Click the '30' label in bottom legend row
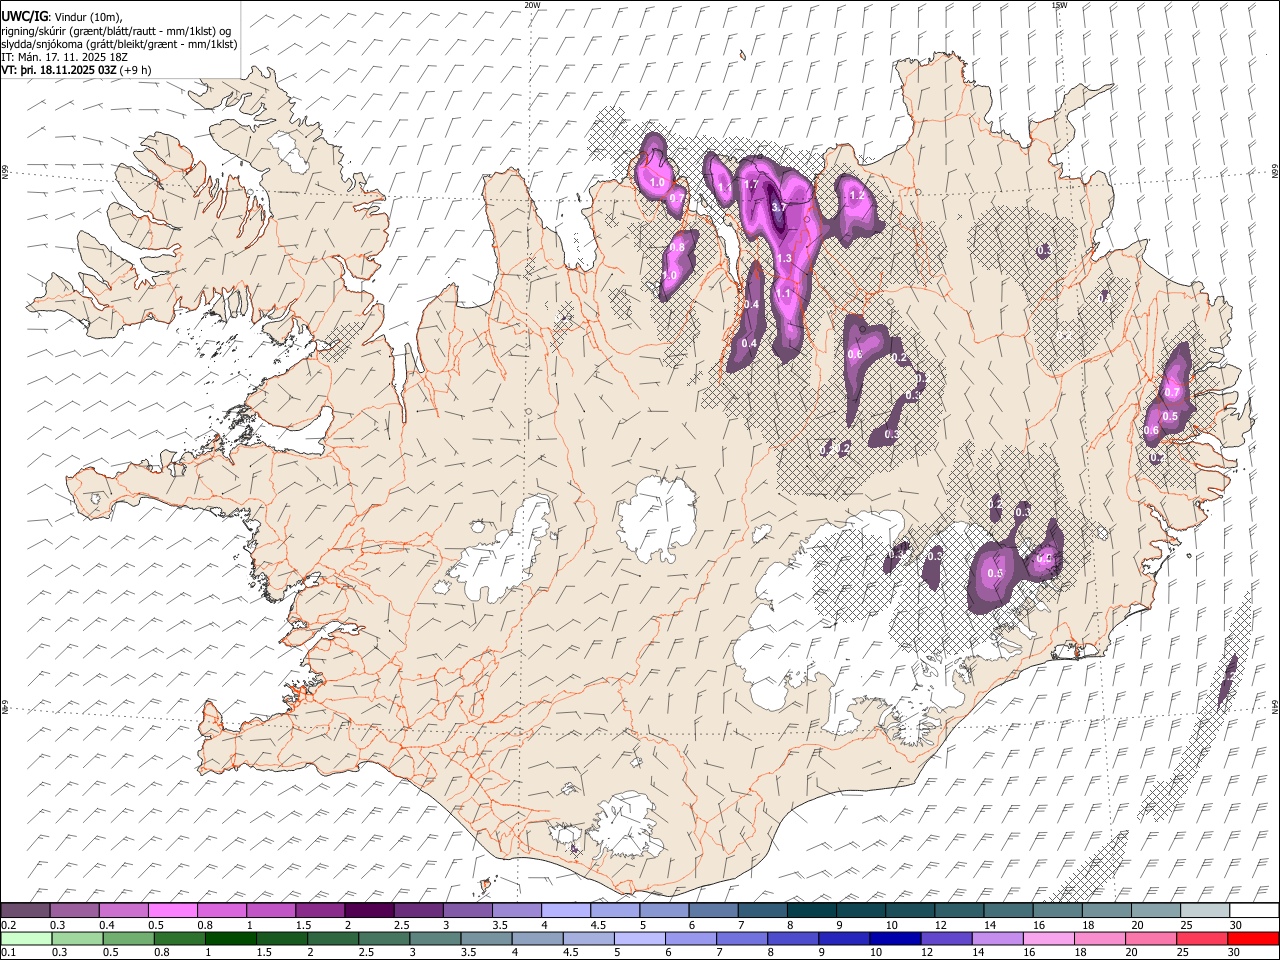Screen dimensions: 1280x960 point(1235,953)
